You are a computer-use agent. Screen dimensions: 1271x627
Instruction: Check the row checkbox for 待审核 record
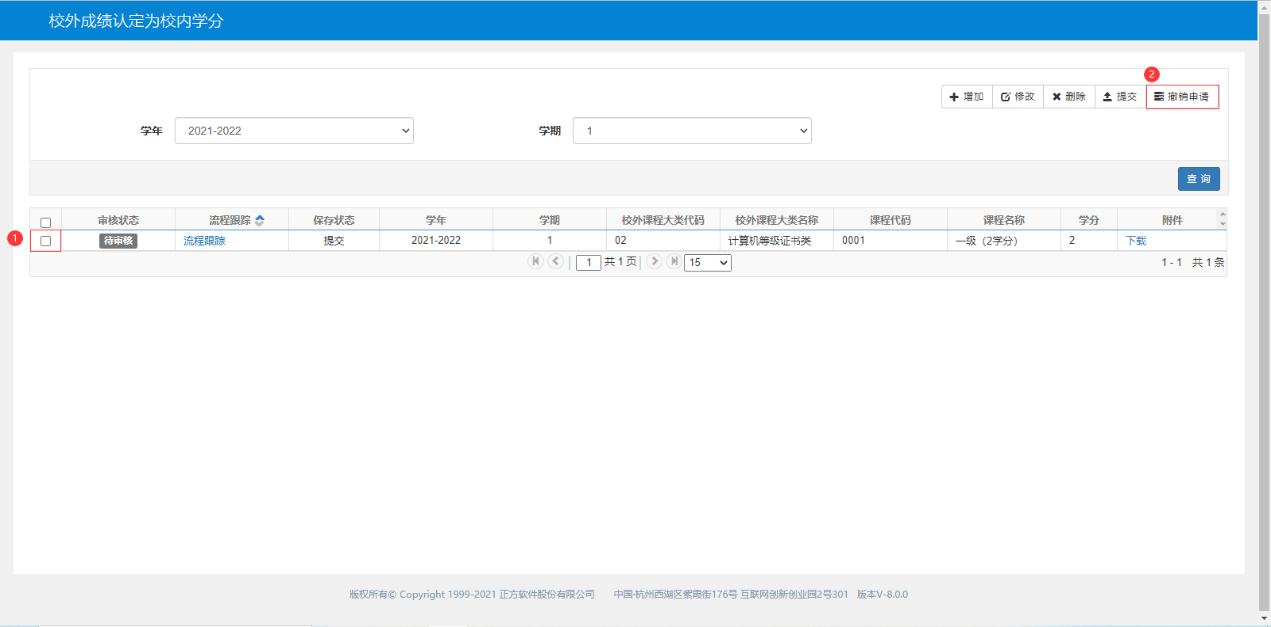(x=46, y=241)
